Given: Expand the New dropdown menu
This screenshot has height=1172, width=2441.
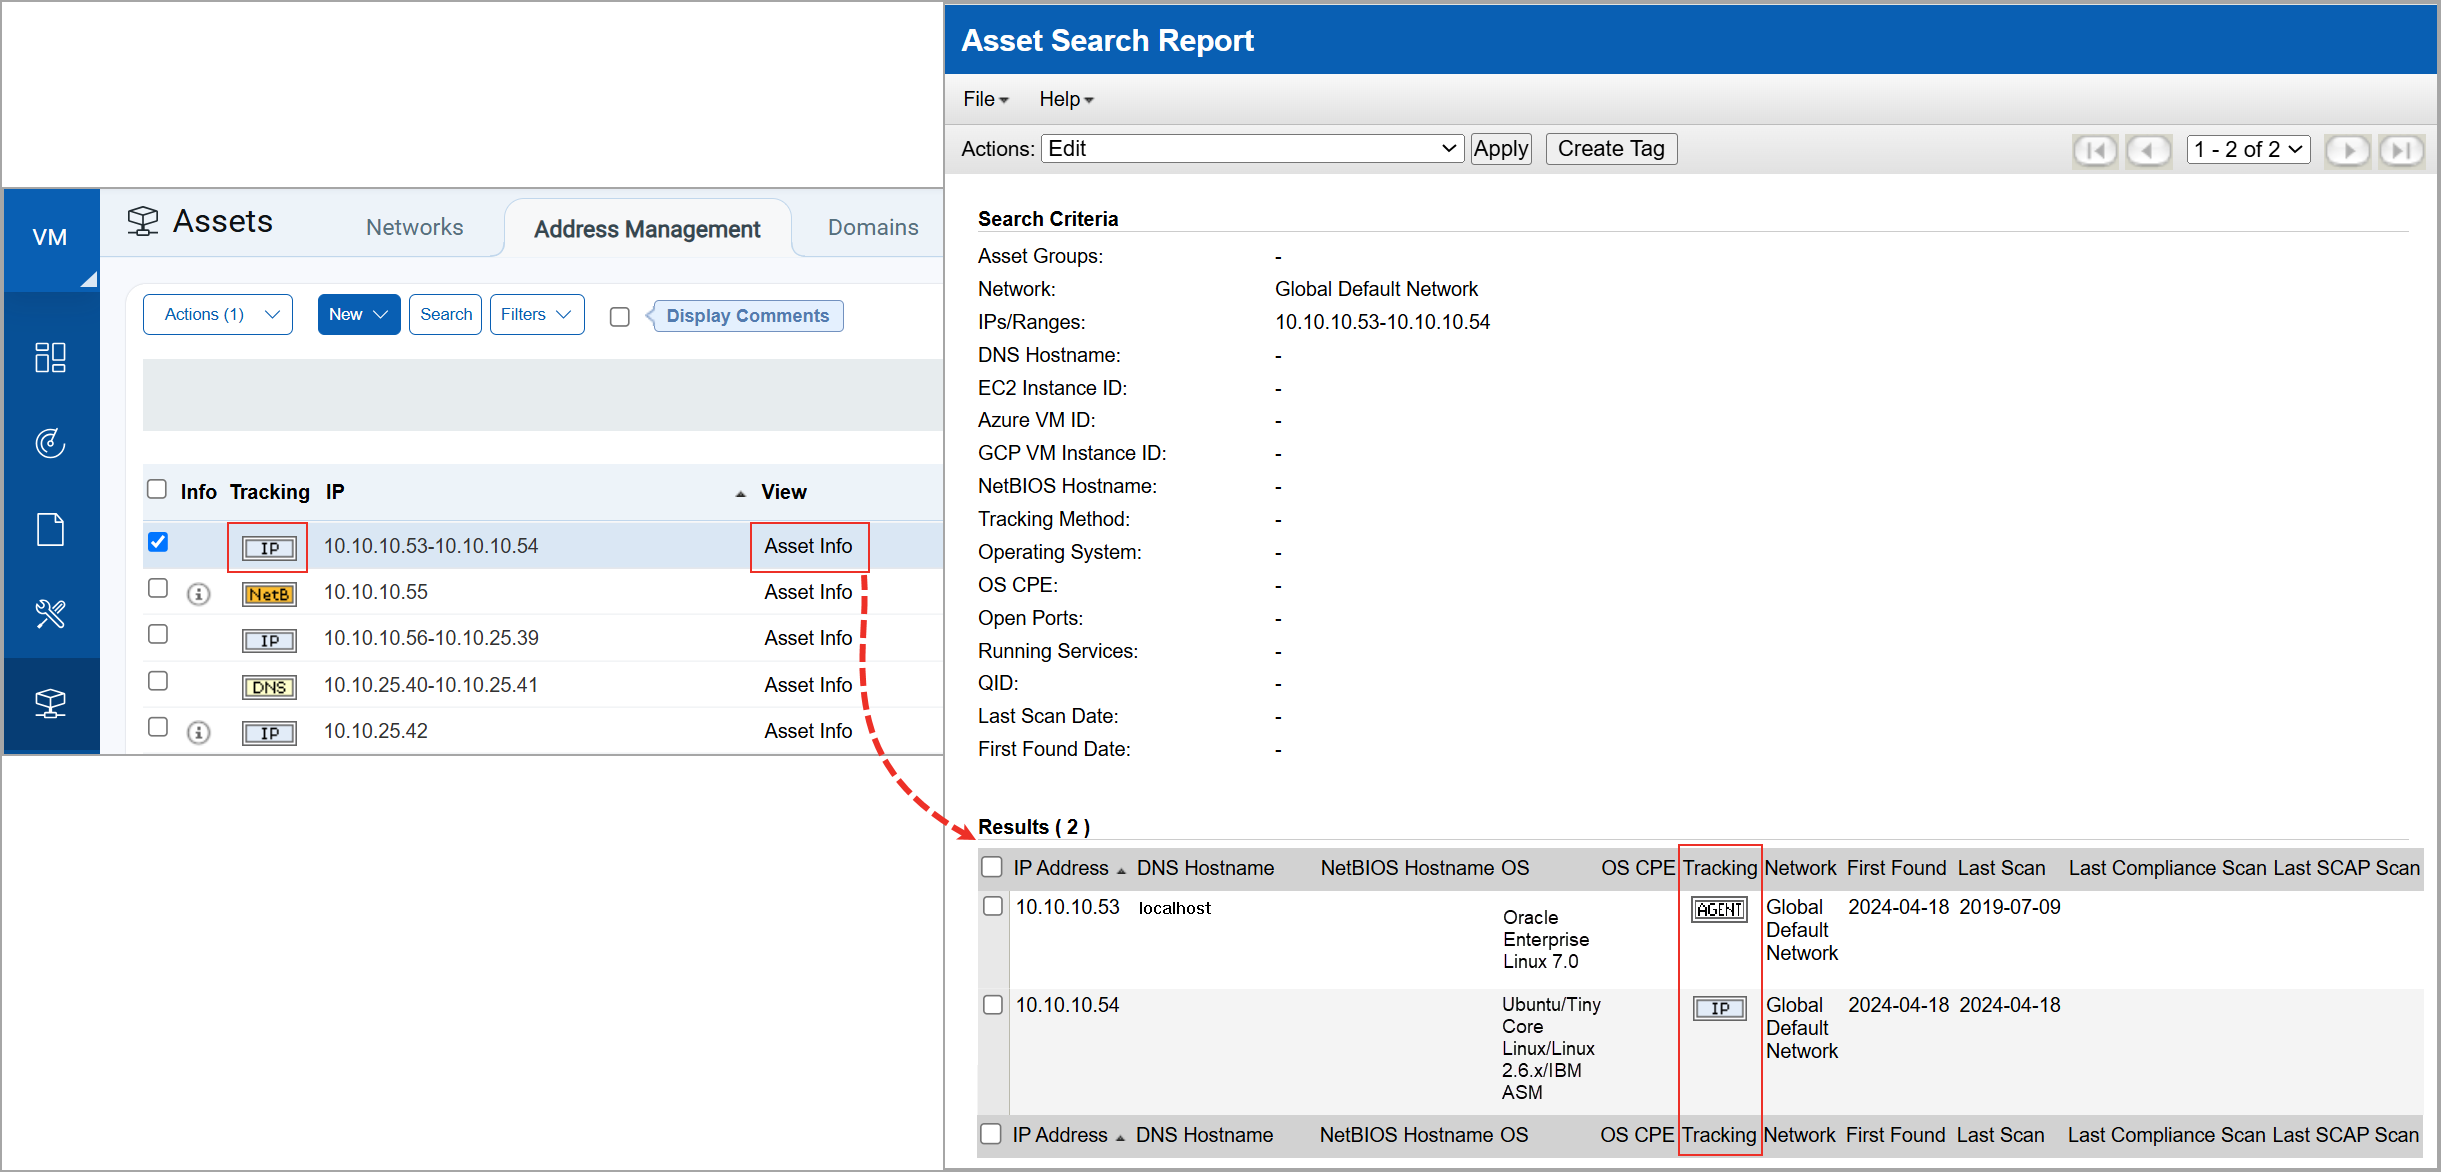Looking at the screenshot, I should point(358,314).
